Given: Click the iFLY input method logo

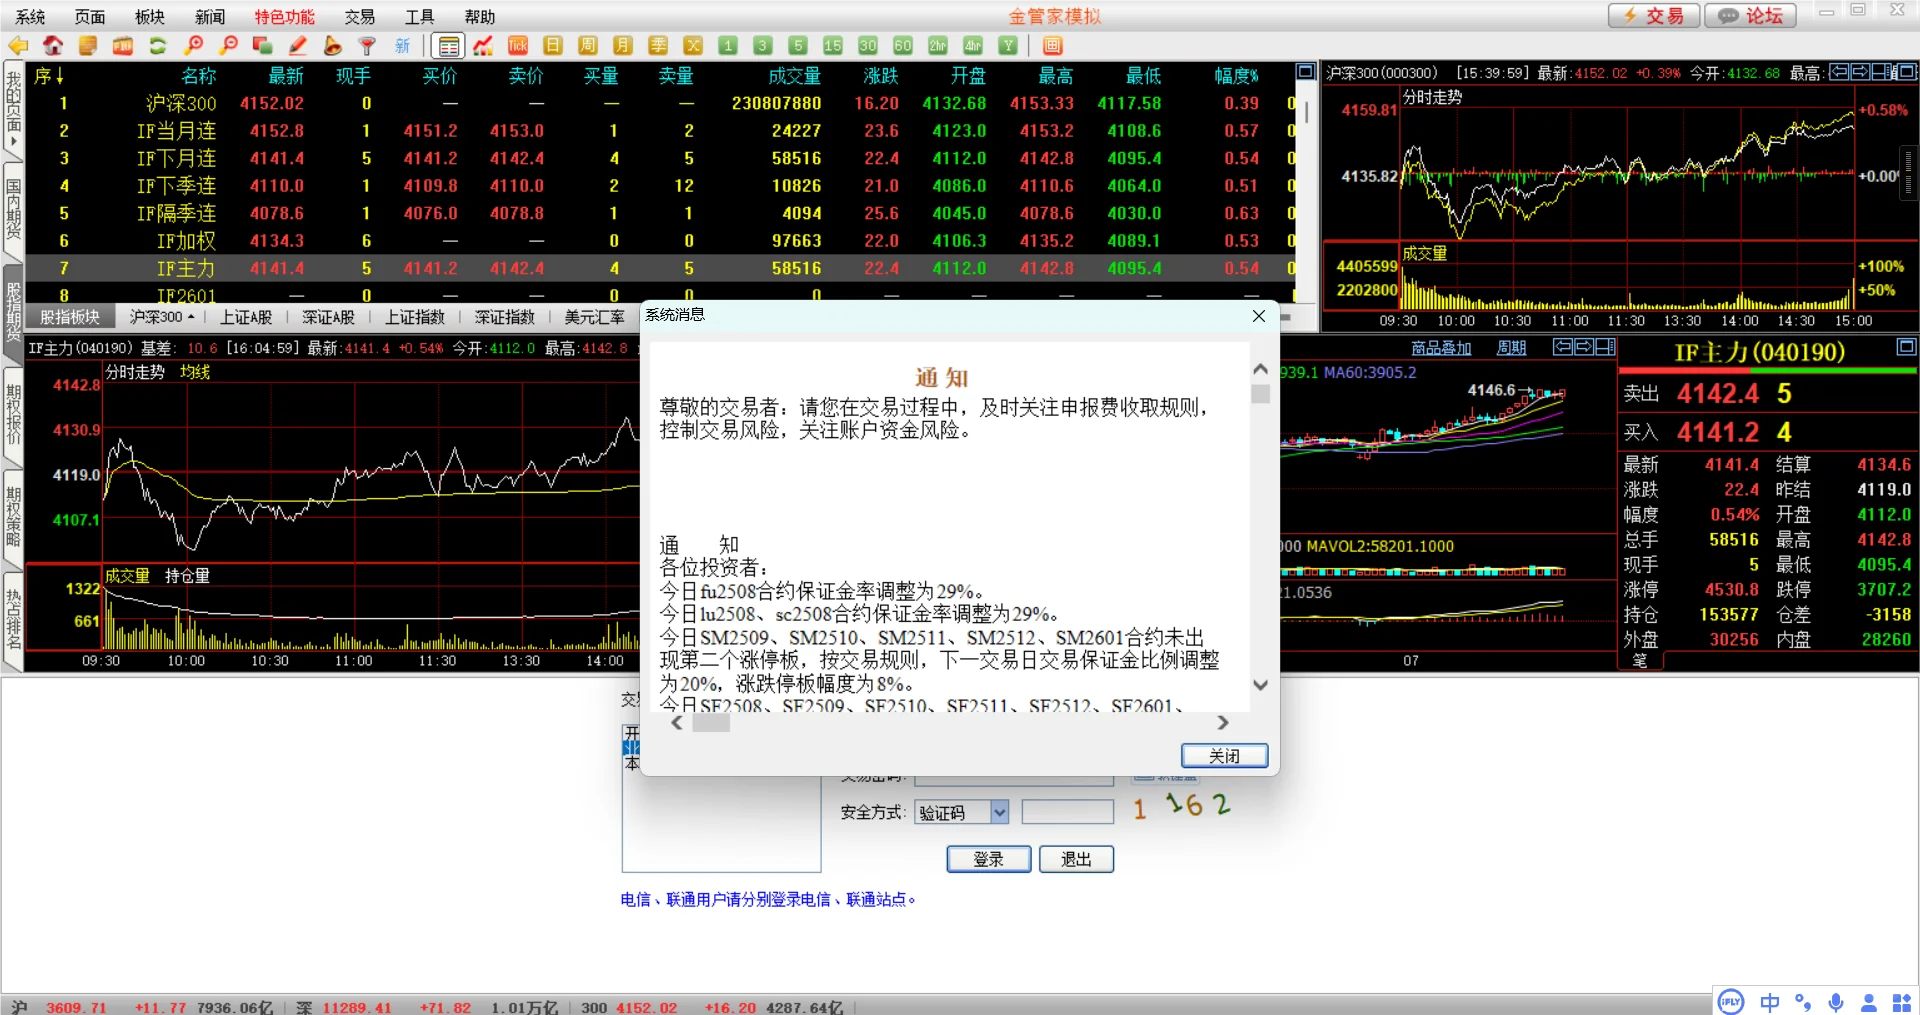Looking at the screenshot, I should pos(1730,1002).
